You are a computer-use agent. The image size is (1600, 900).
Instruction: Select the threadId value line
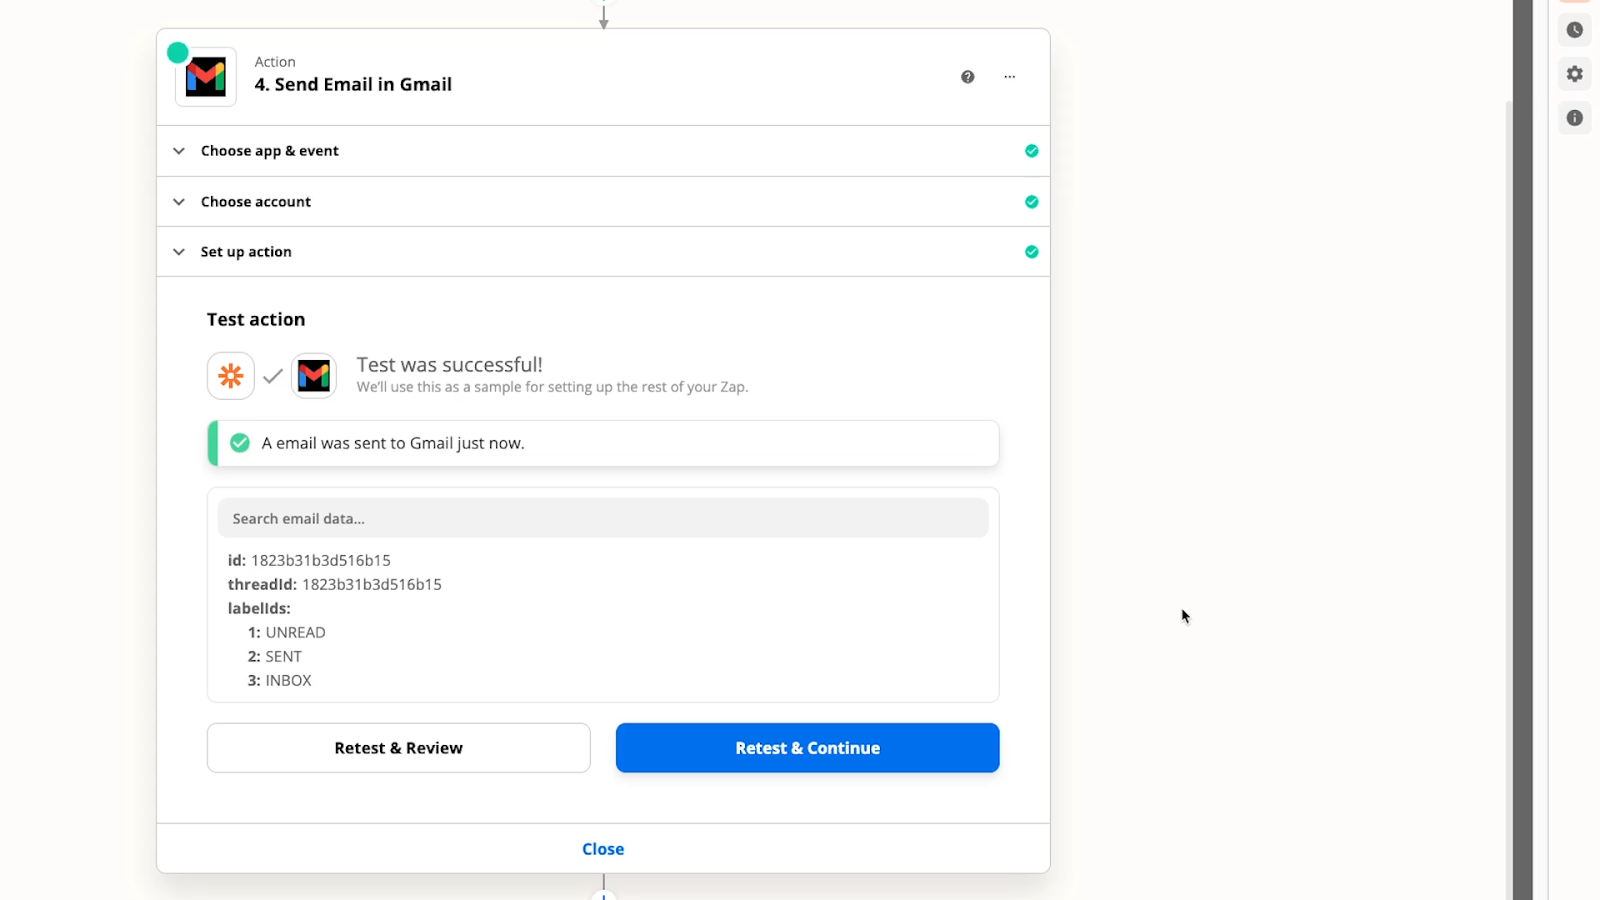pos(335,584)
